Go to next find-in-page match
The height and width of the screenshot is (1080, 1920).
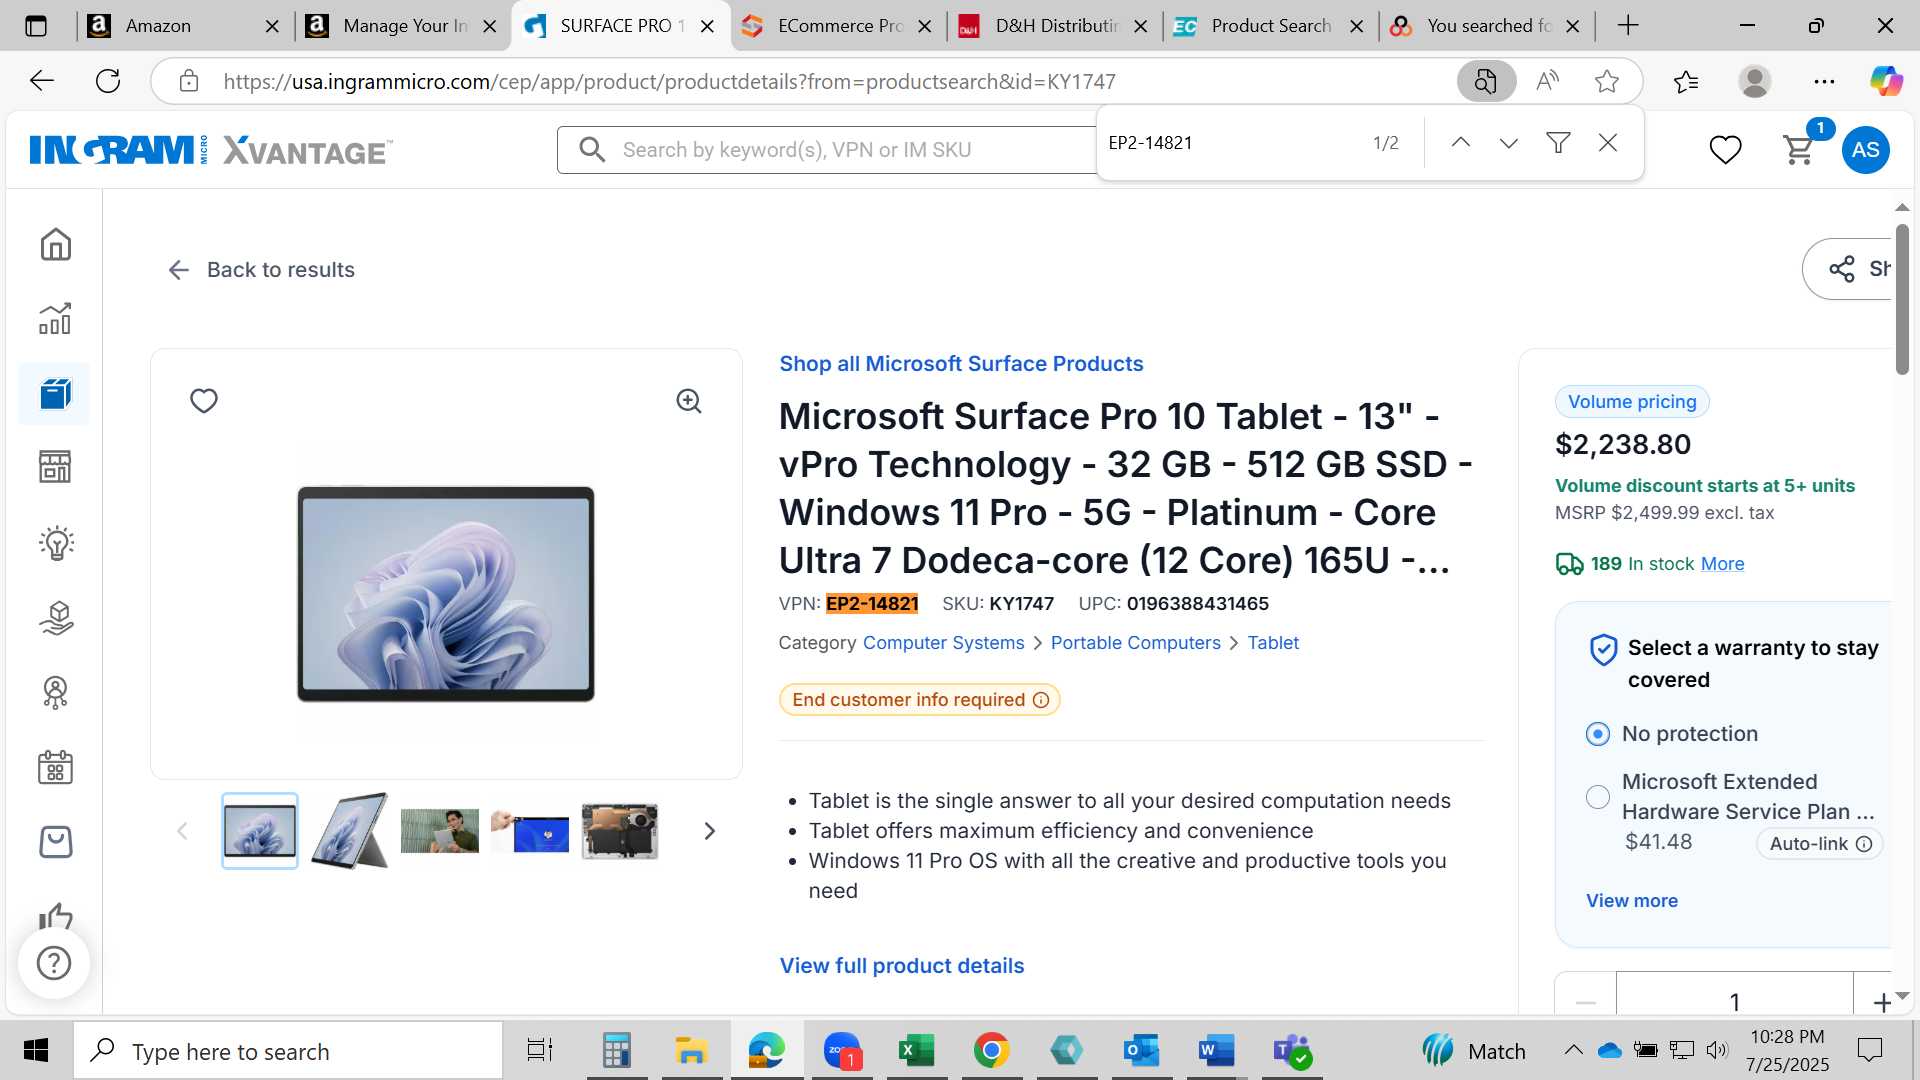click(x=1509, y=143)
